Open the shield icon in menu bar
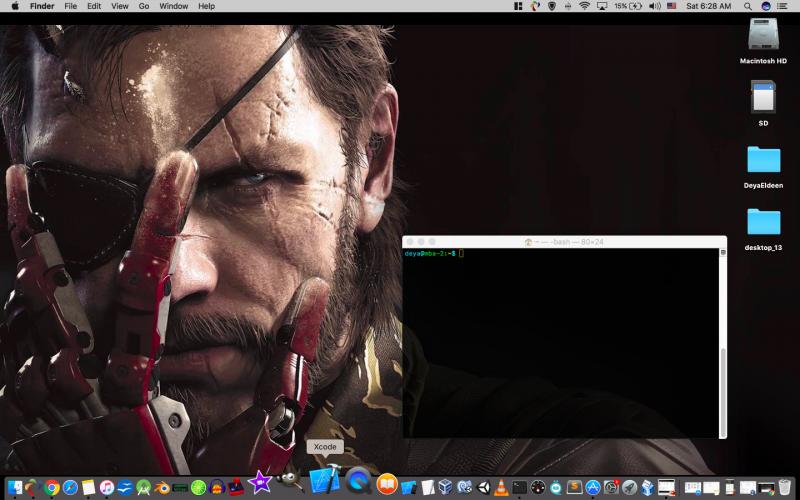Screen dimensions: 800x500 pos(552,6)
